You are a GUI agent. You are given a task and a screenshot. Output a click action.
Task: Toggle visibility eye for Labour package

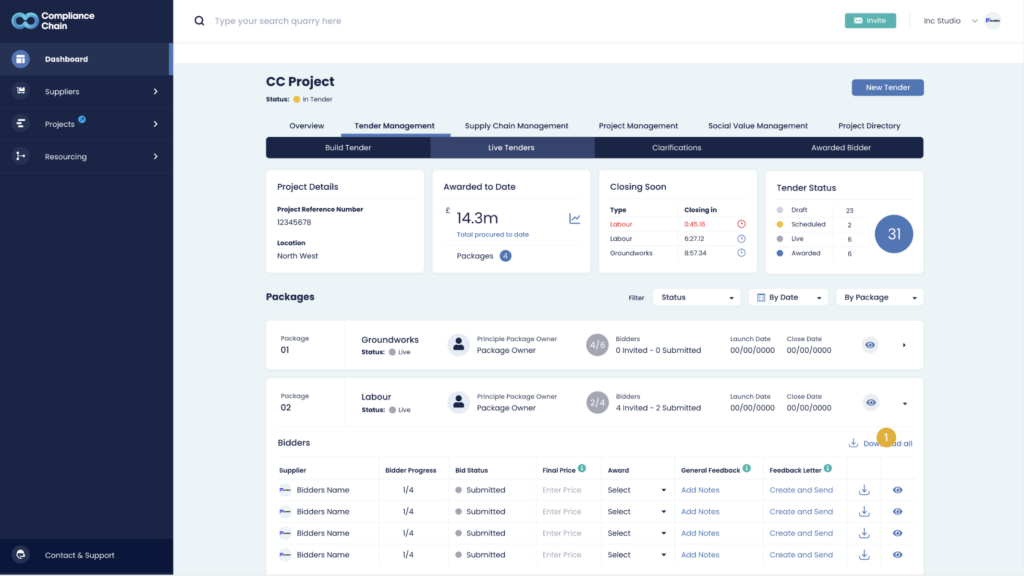tap(871, 403)
